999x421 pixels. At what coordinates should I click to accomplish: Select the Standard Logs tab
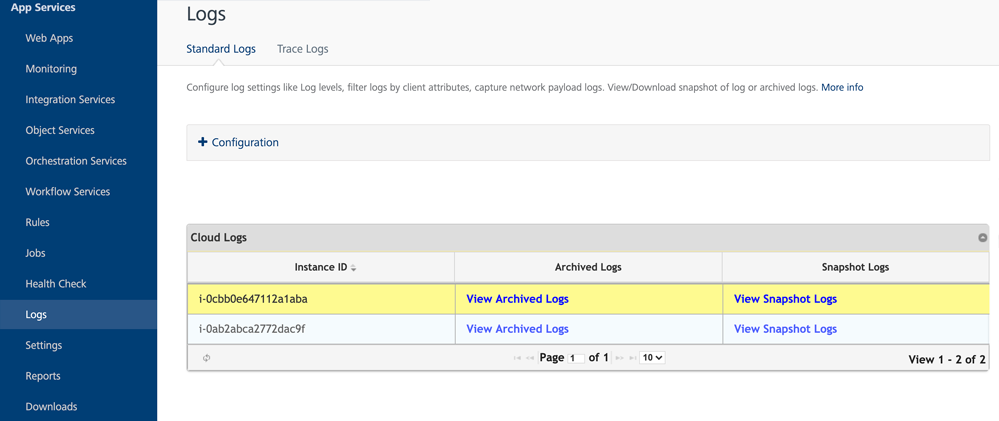click(221, 49)
